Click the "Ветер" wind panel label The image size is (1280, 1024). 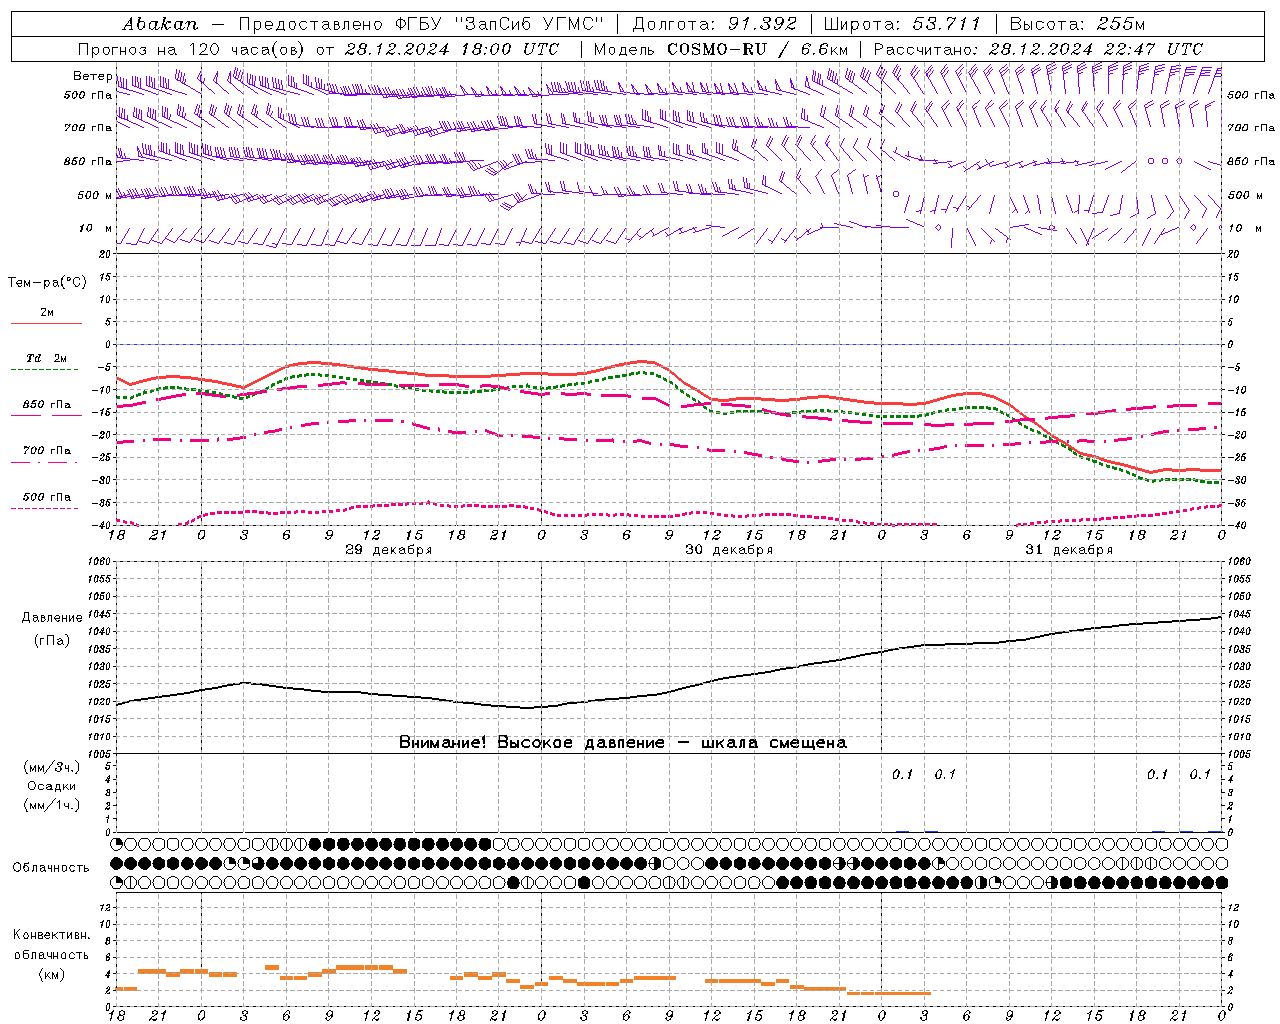coord(92,76)
